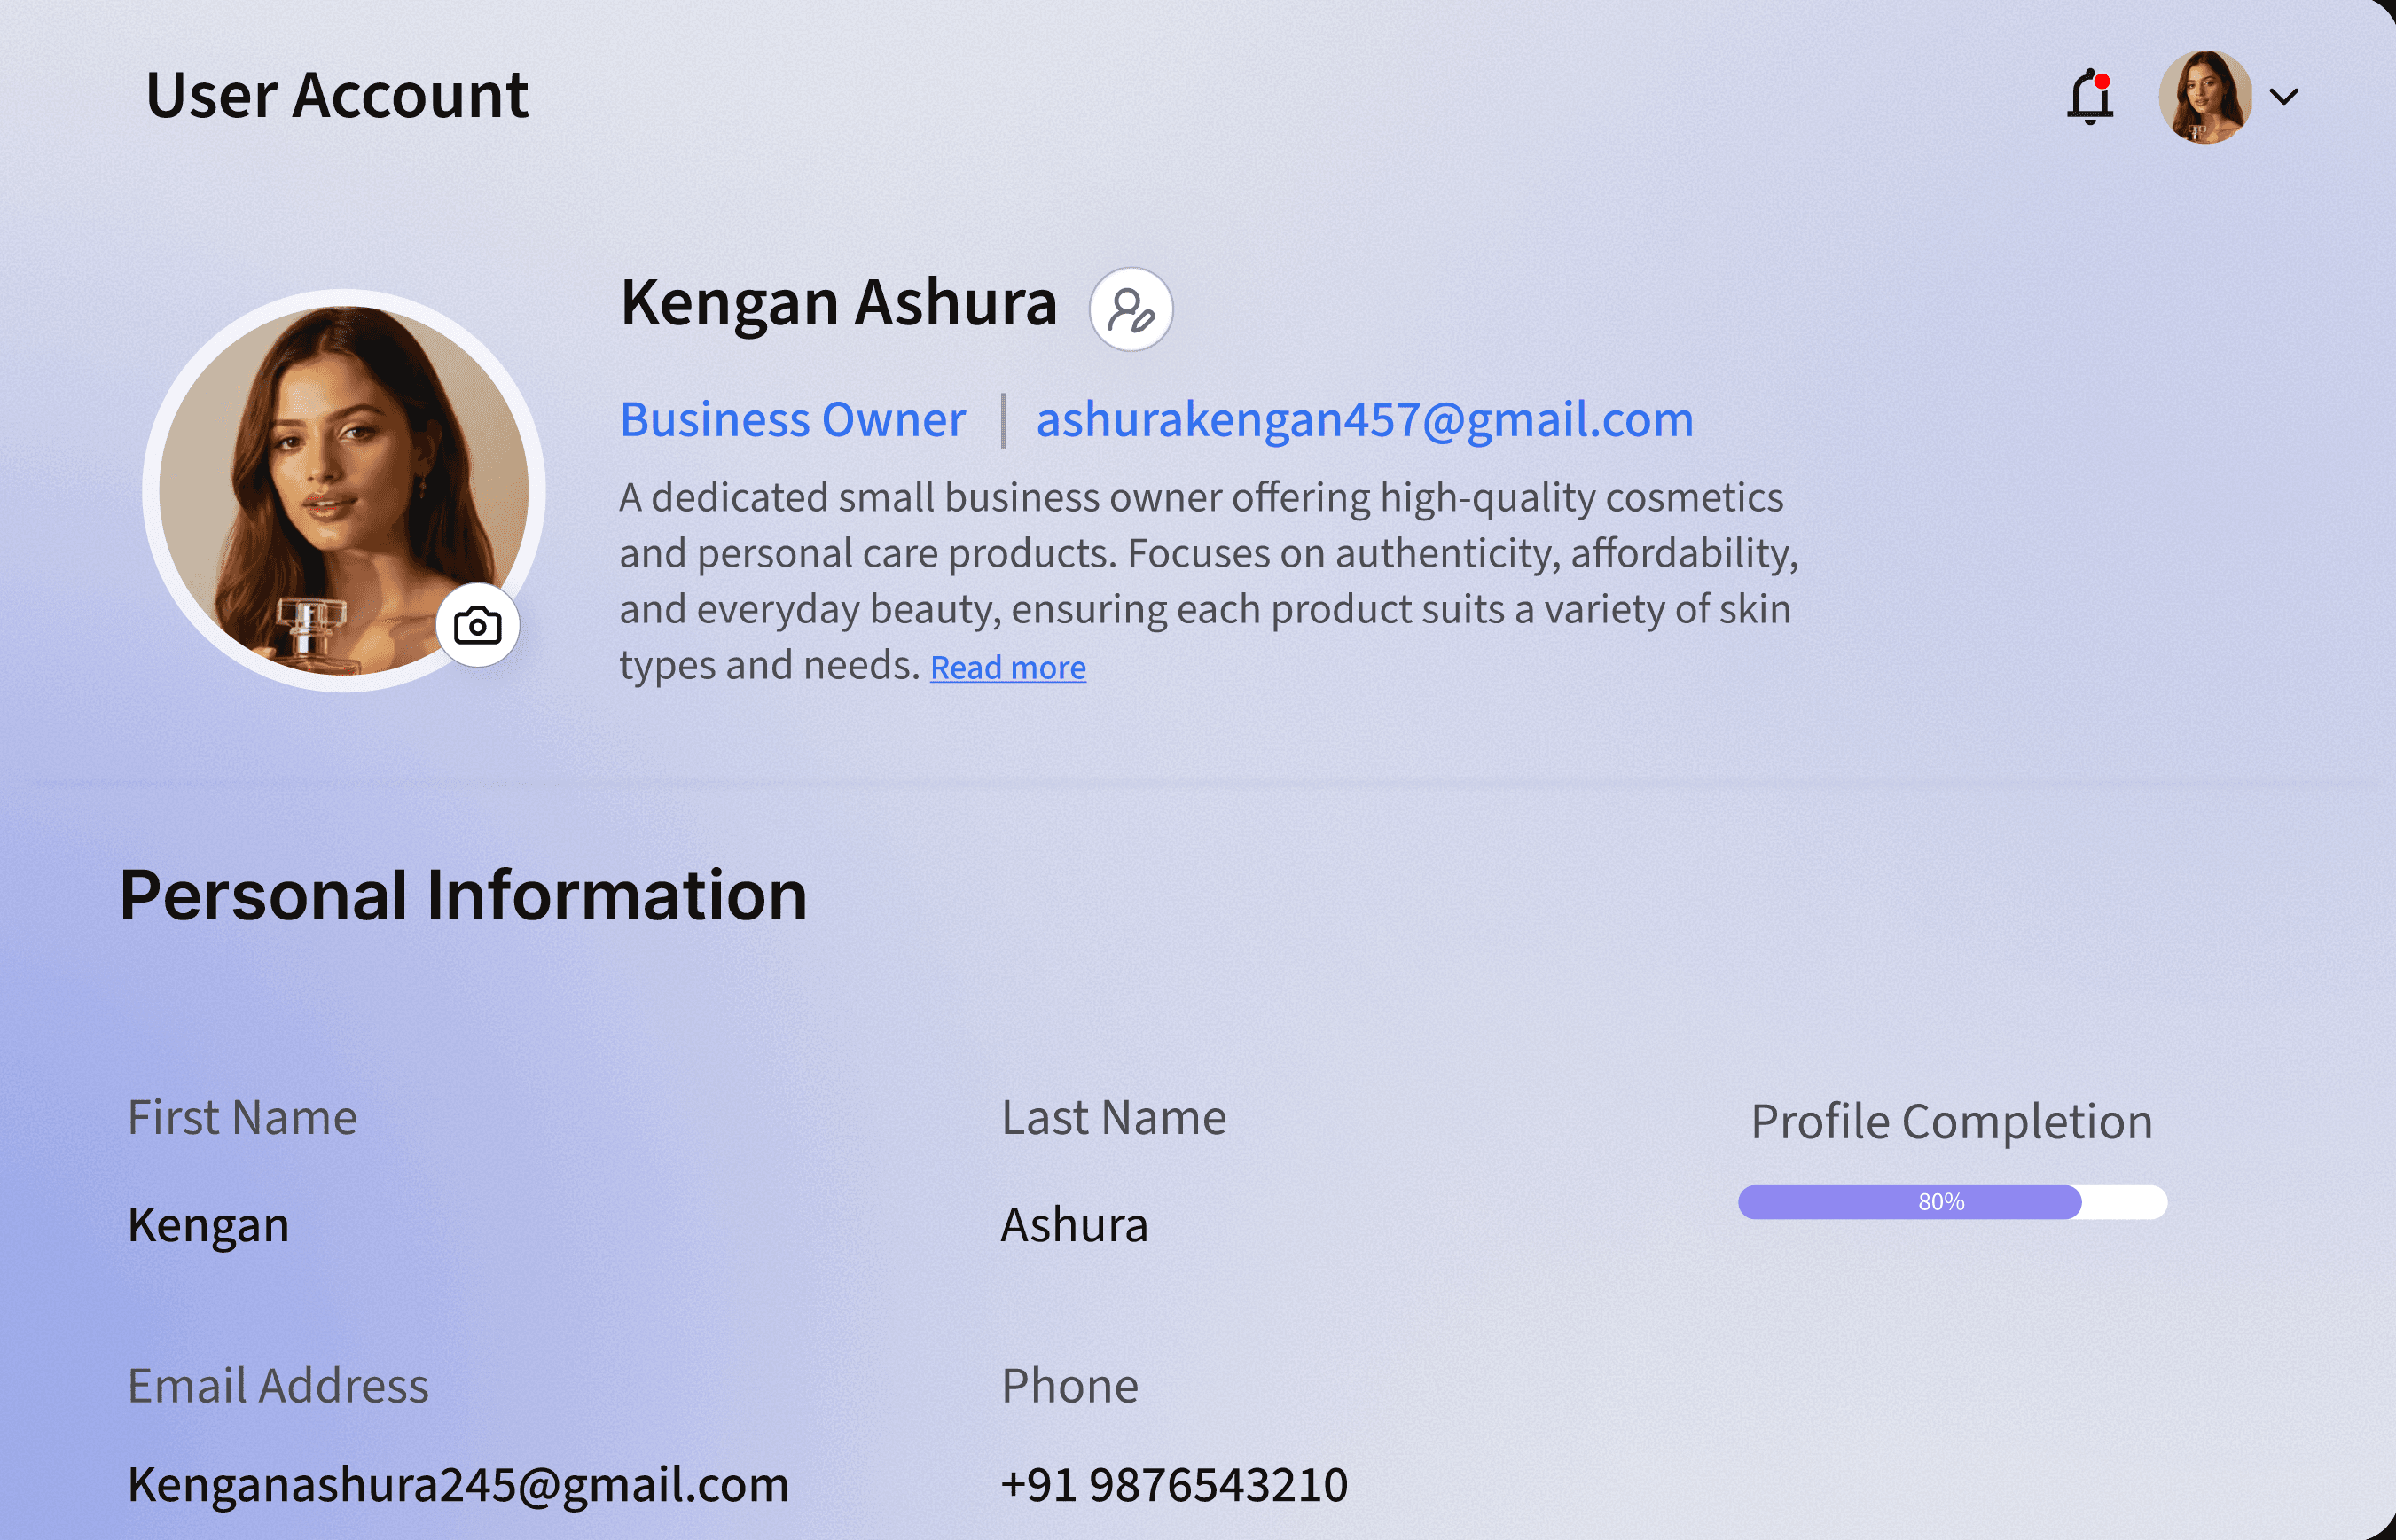Click the First Name value Kengan

(x=208, y=1224)
